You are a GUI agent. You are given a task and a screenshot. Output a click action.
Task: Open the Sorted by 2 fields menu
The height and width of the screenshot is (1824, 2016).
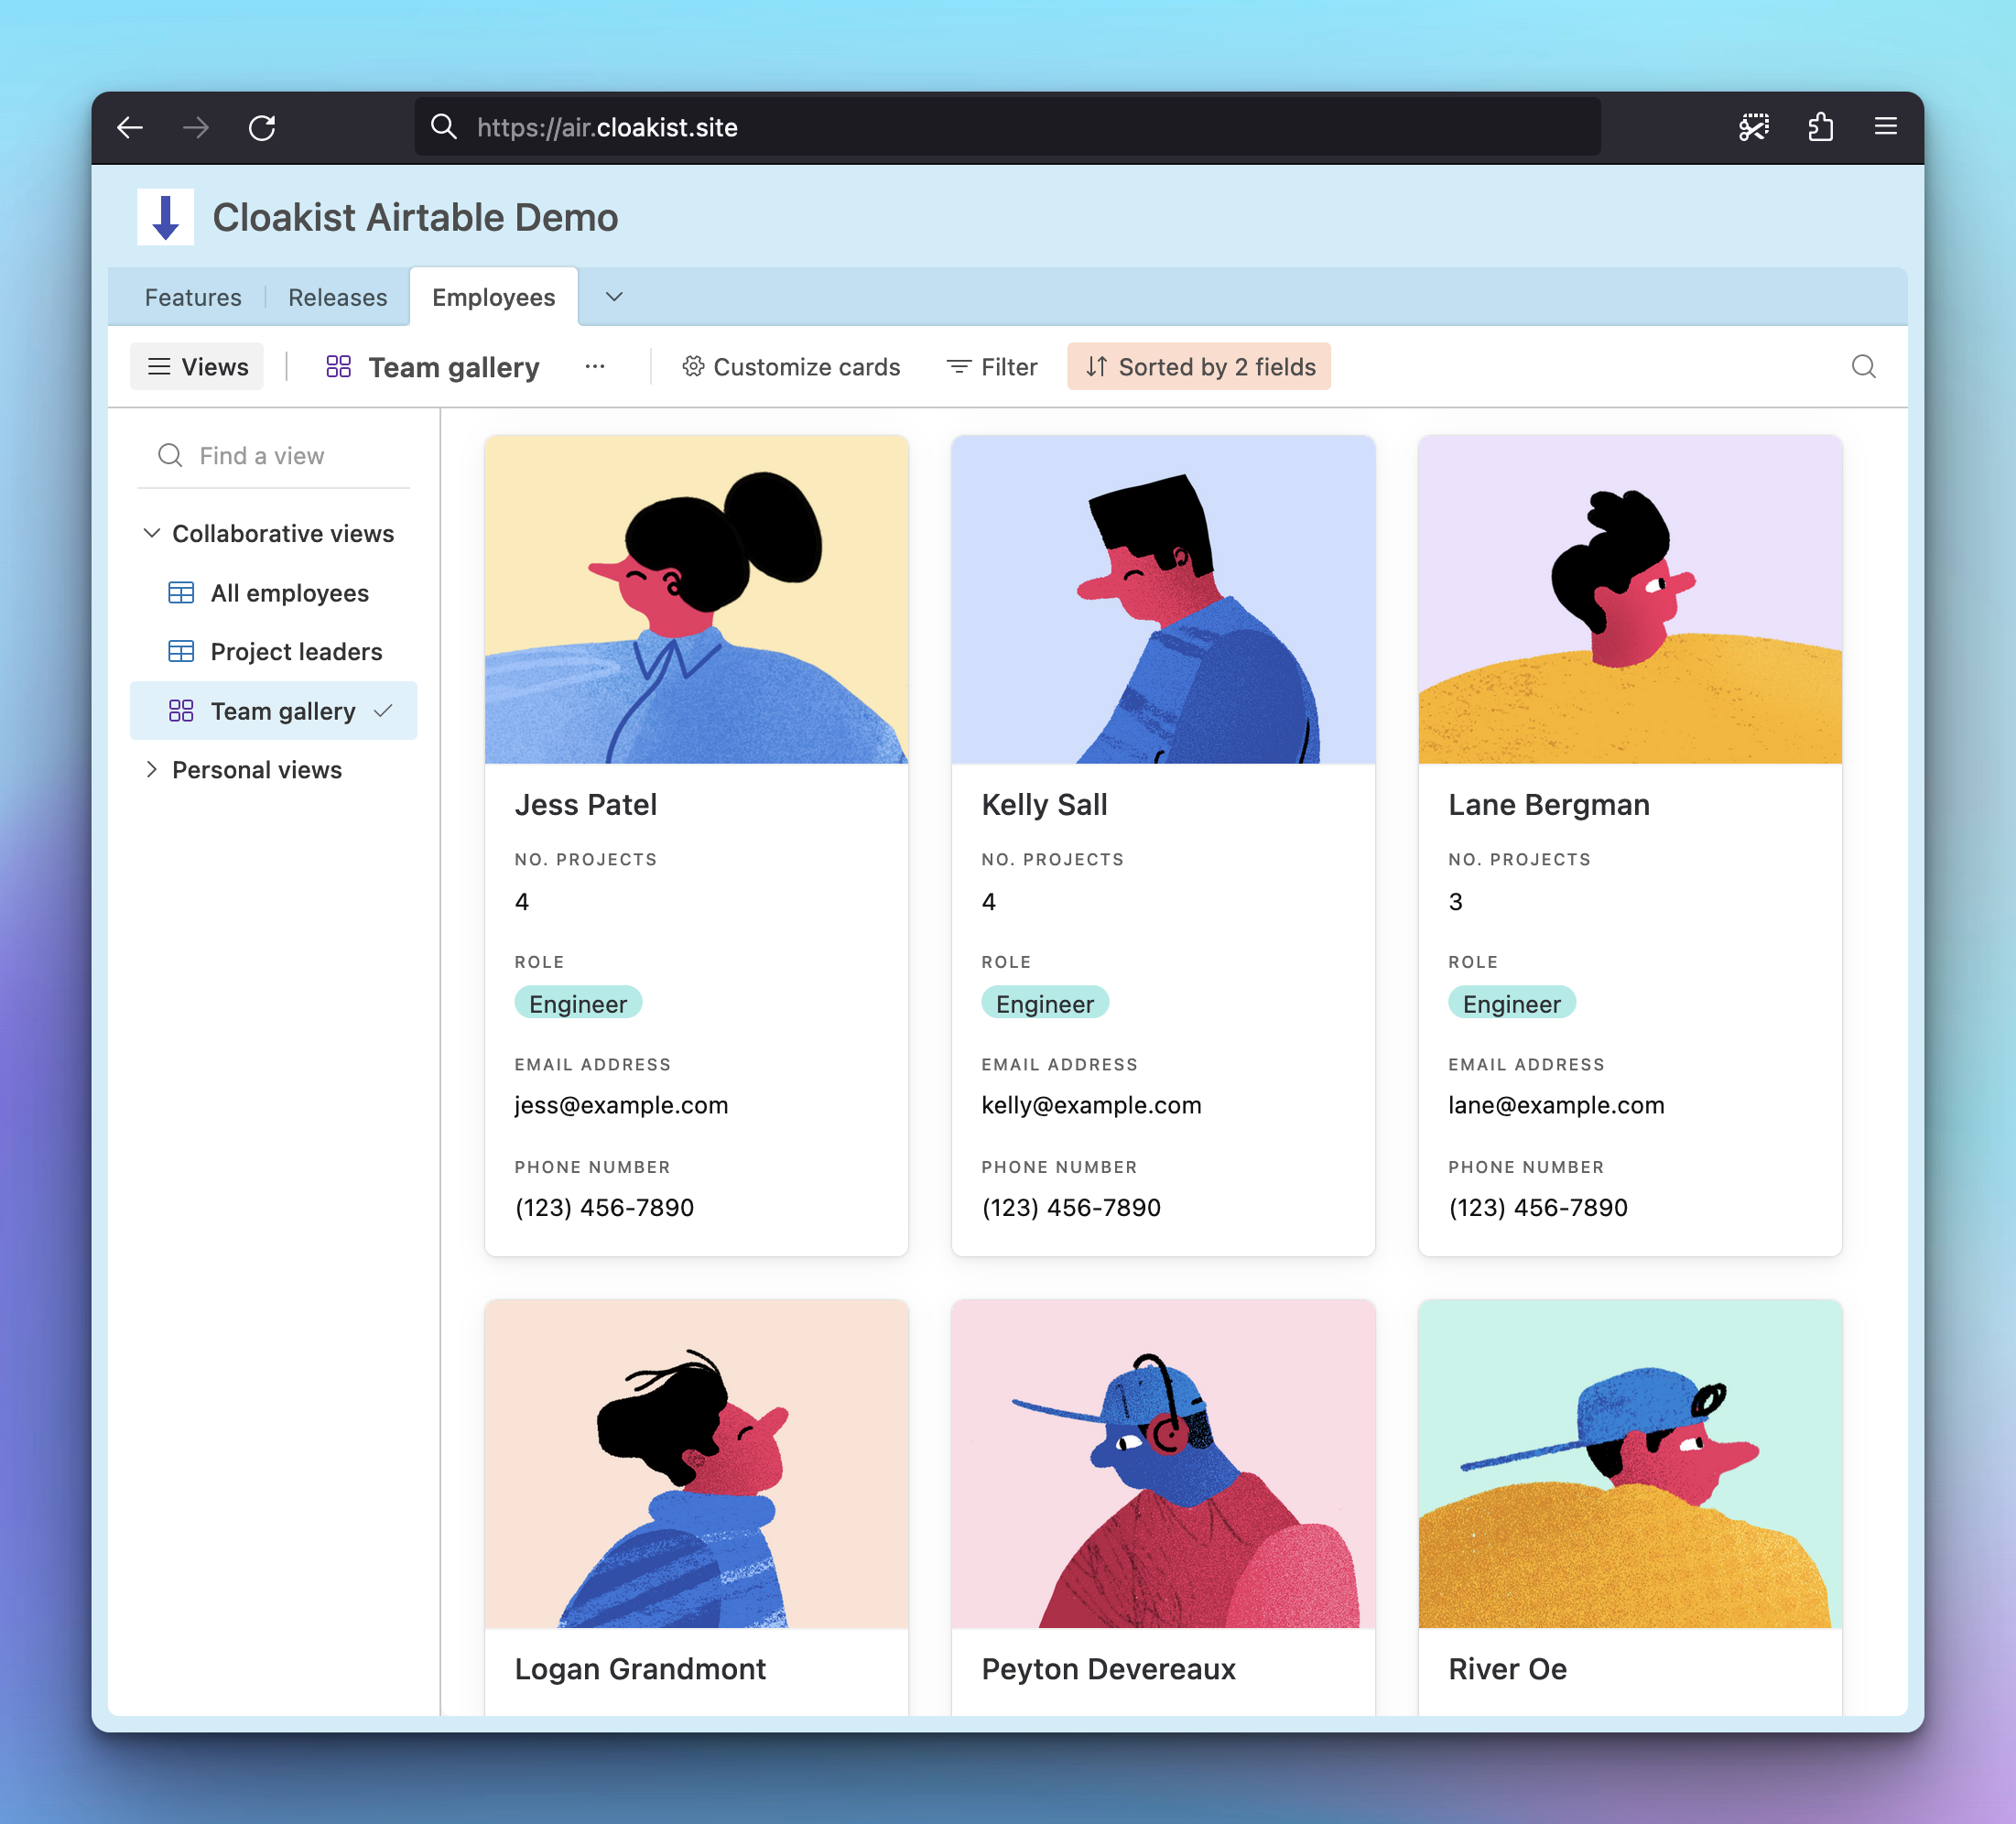tap(1199, 367)
